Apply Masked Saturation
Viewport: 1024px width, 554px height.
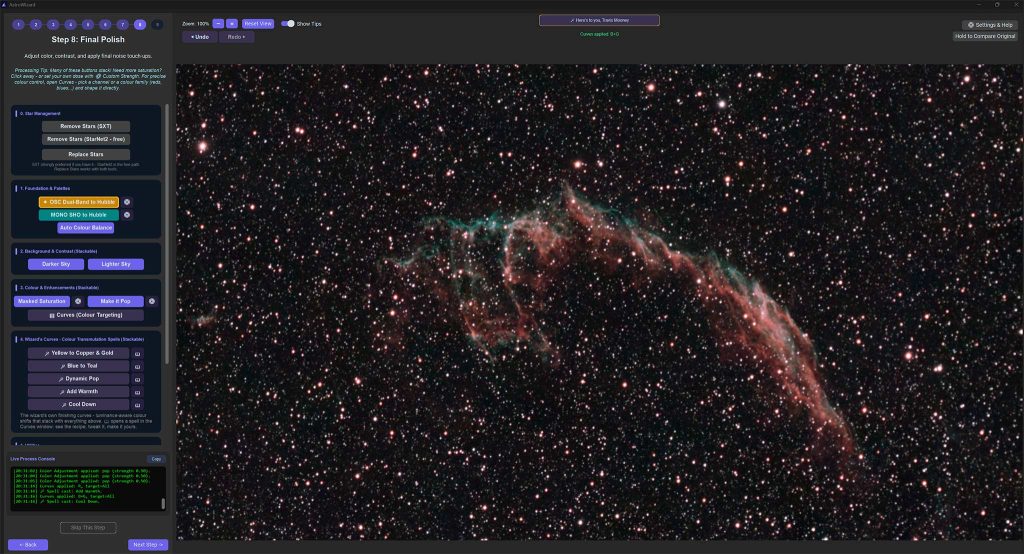coord(42,301)
